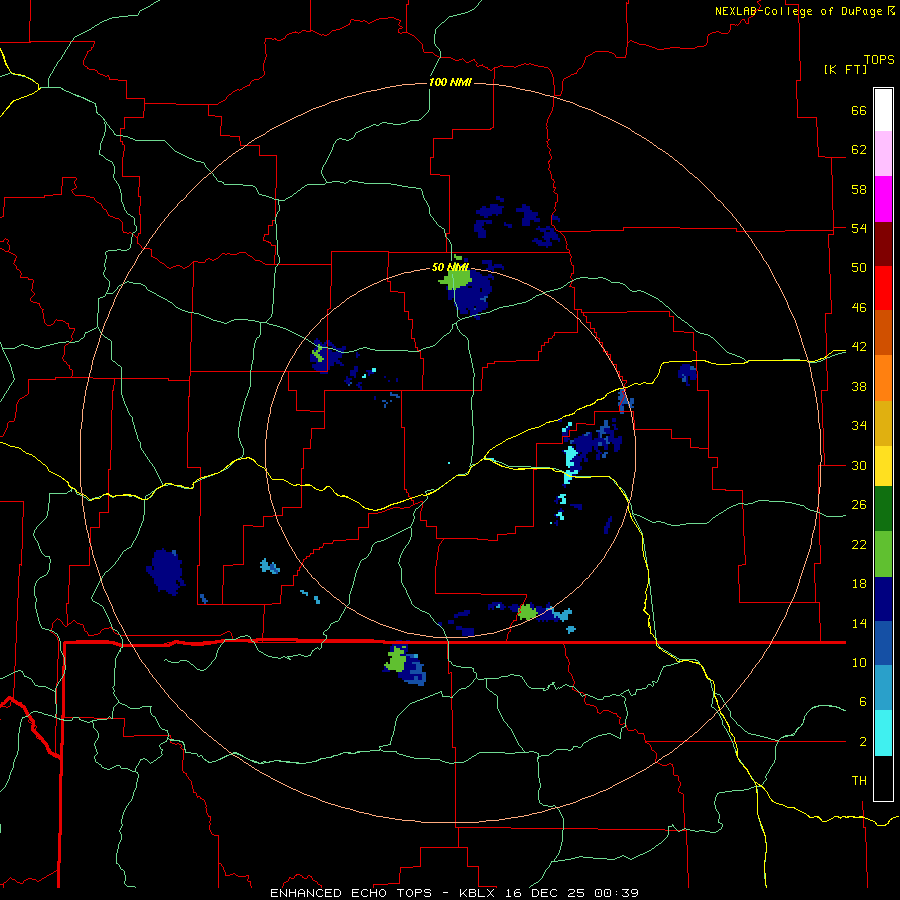Click the medium blue legend swatch

click(x=883, y=643)
